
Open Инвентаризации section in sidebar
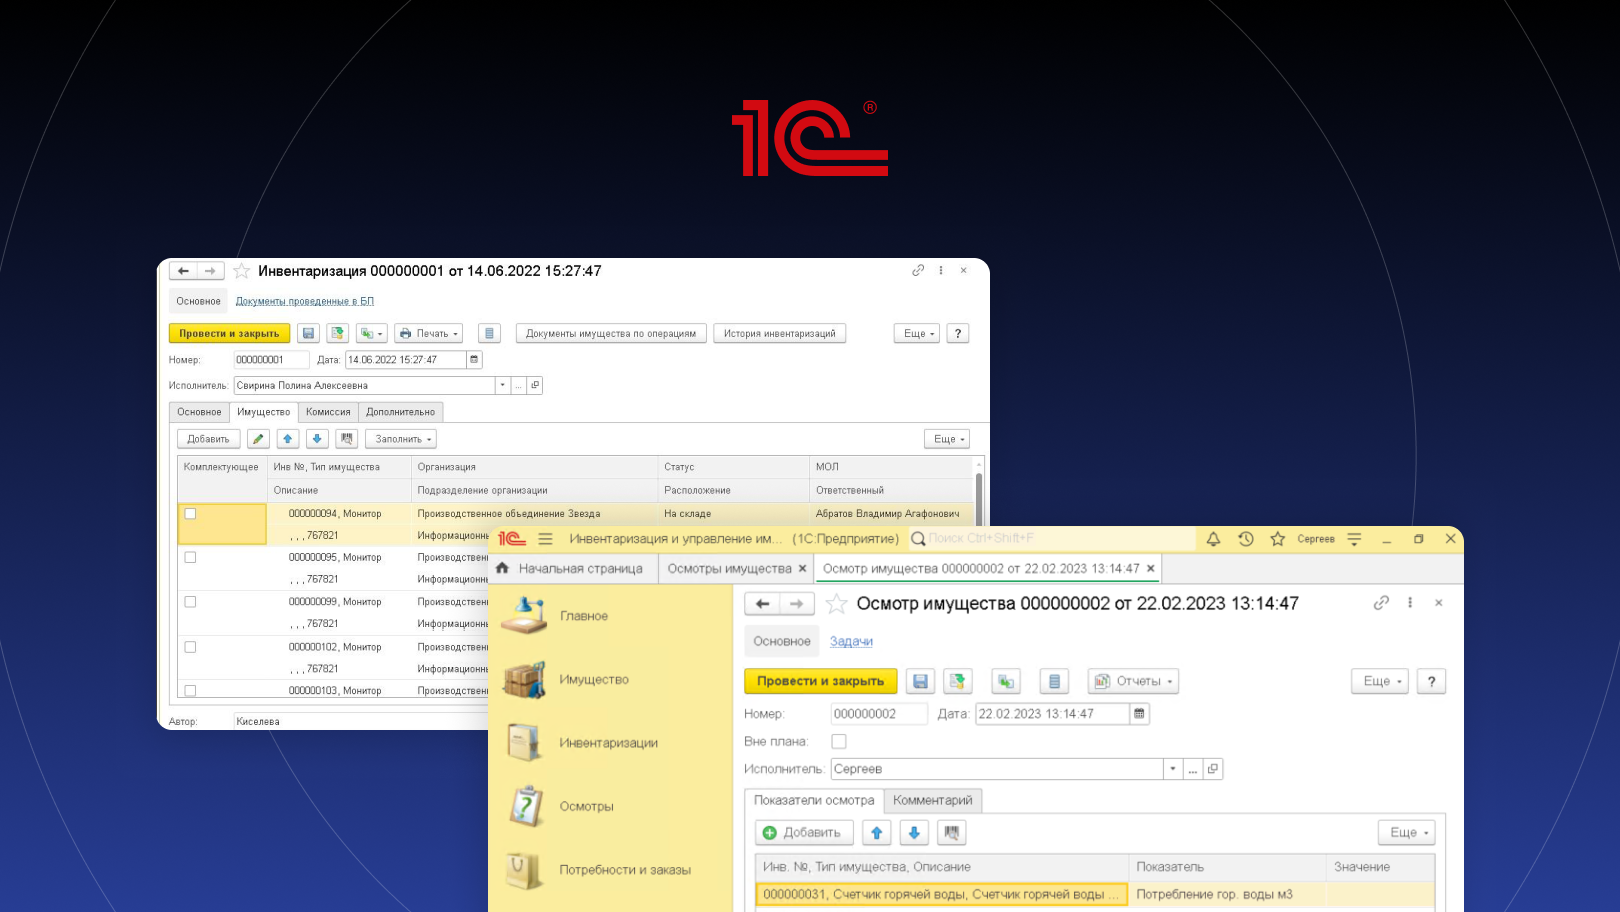pos(607,743)
